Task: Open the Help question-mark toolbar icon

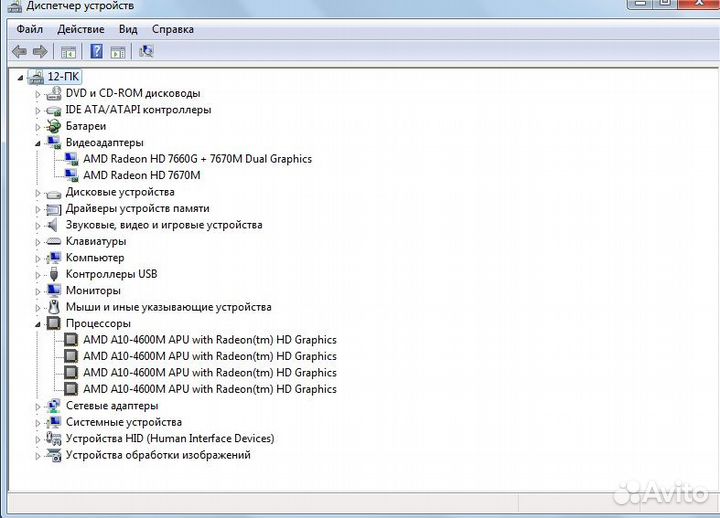Action: [96, 51]
